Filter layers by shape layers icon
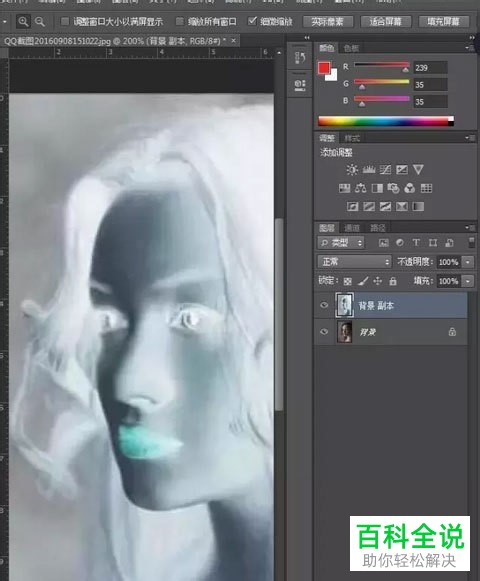480x581 pixels. coord(433,243)
